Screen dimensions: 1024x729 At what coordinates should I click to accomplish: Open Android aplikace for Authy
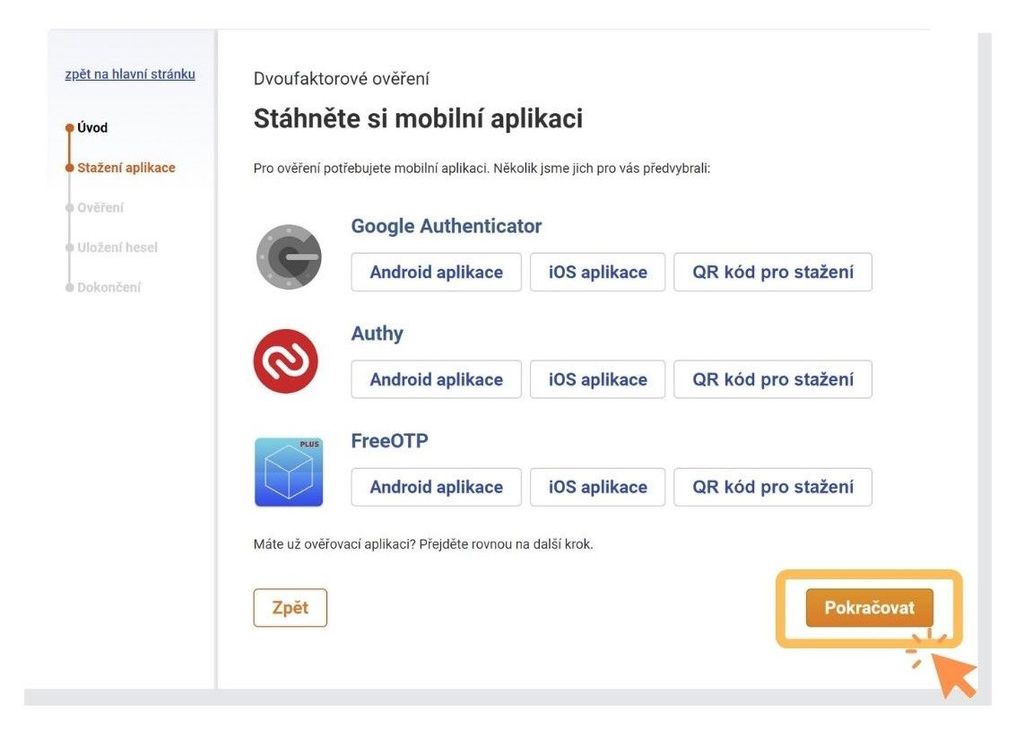click(x=436, y=380)
